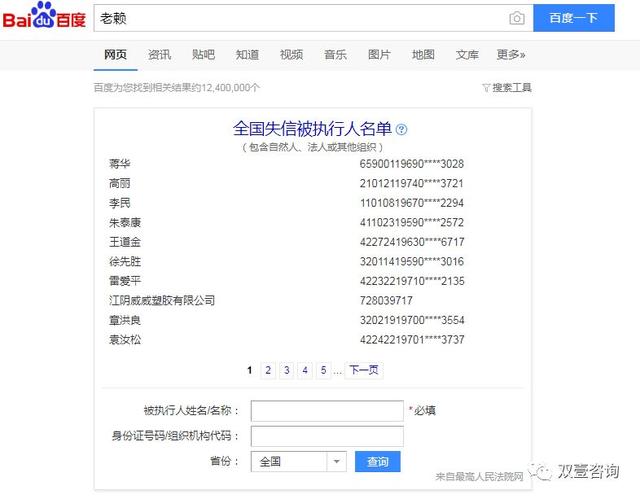Viewport: 640px width, 499px height.
Task: Select 江阴威威塑胶有限公司 entry in list
Action: pos(162,300)
